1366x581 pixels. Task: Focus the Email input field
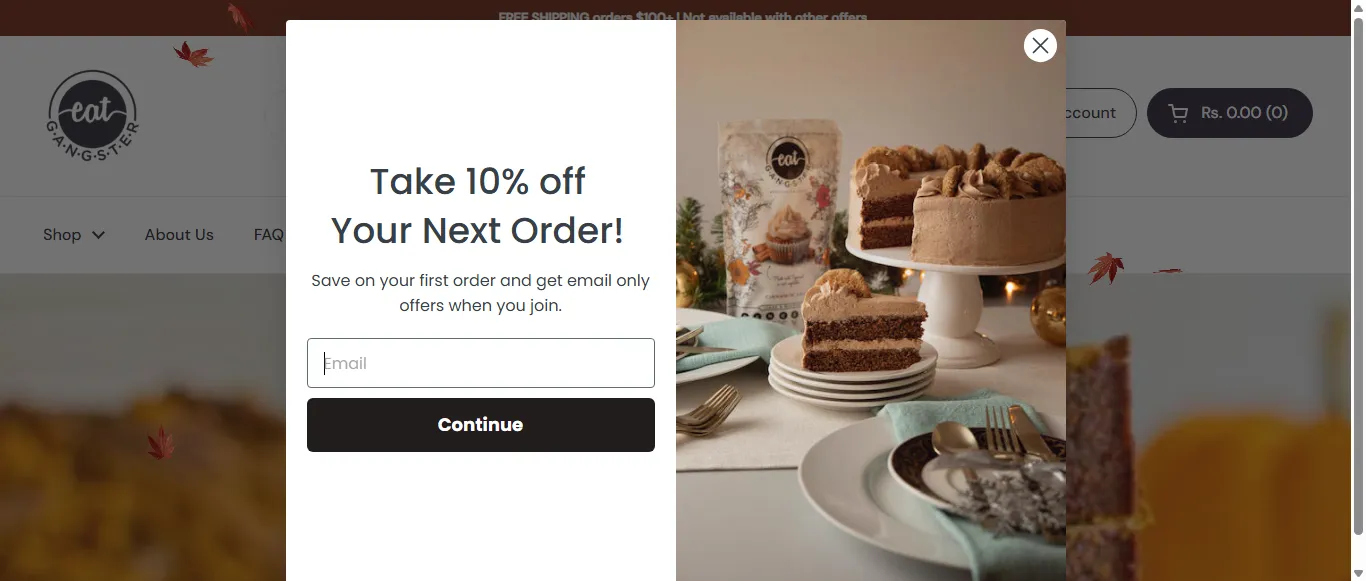coord(480,363)
